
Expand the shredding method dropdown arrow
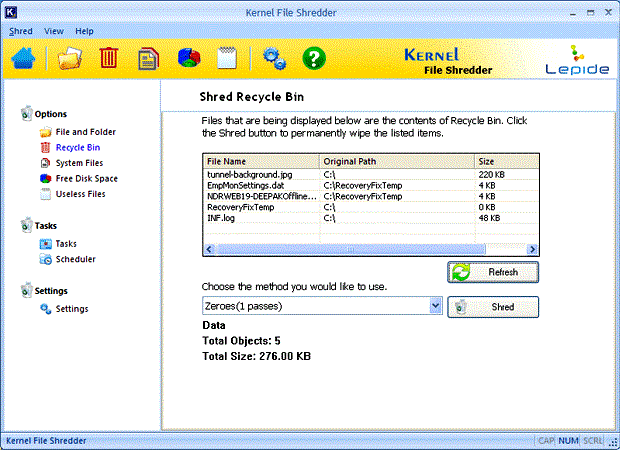point(435,306)
